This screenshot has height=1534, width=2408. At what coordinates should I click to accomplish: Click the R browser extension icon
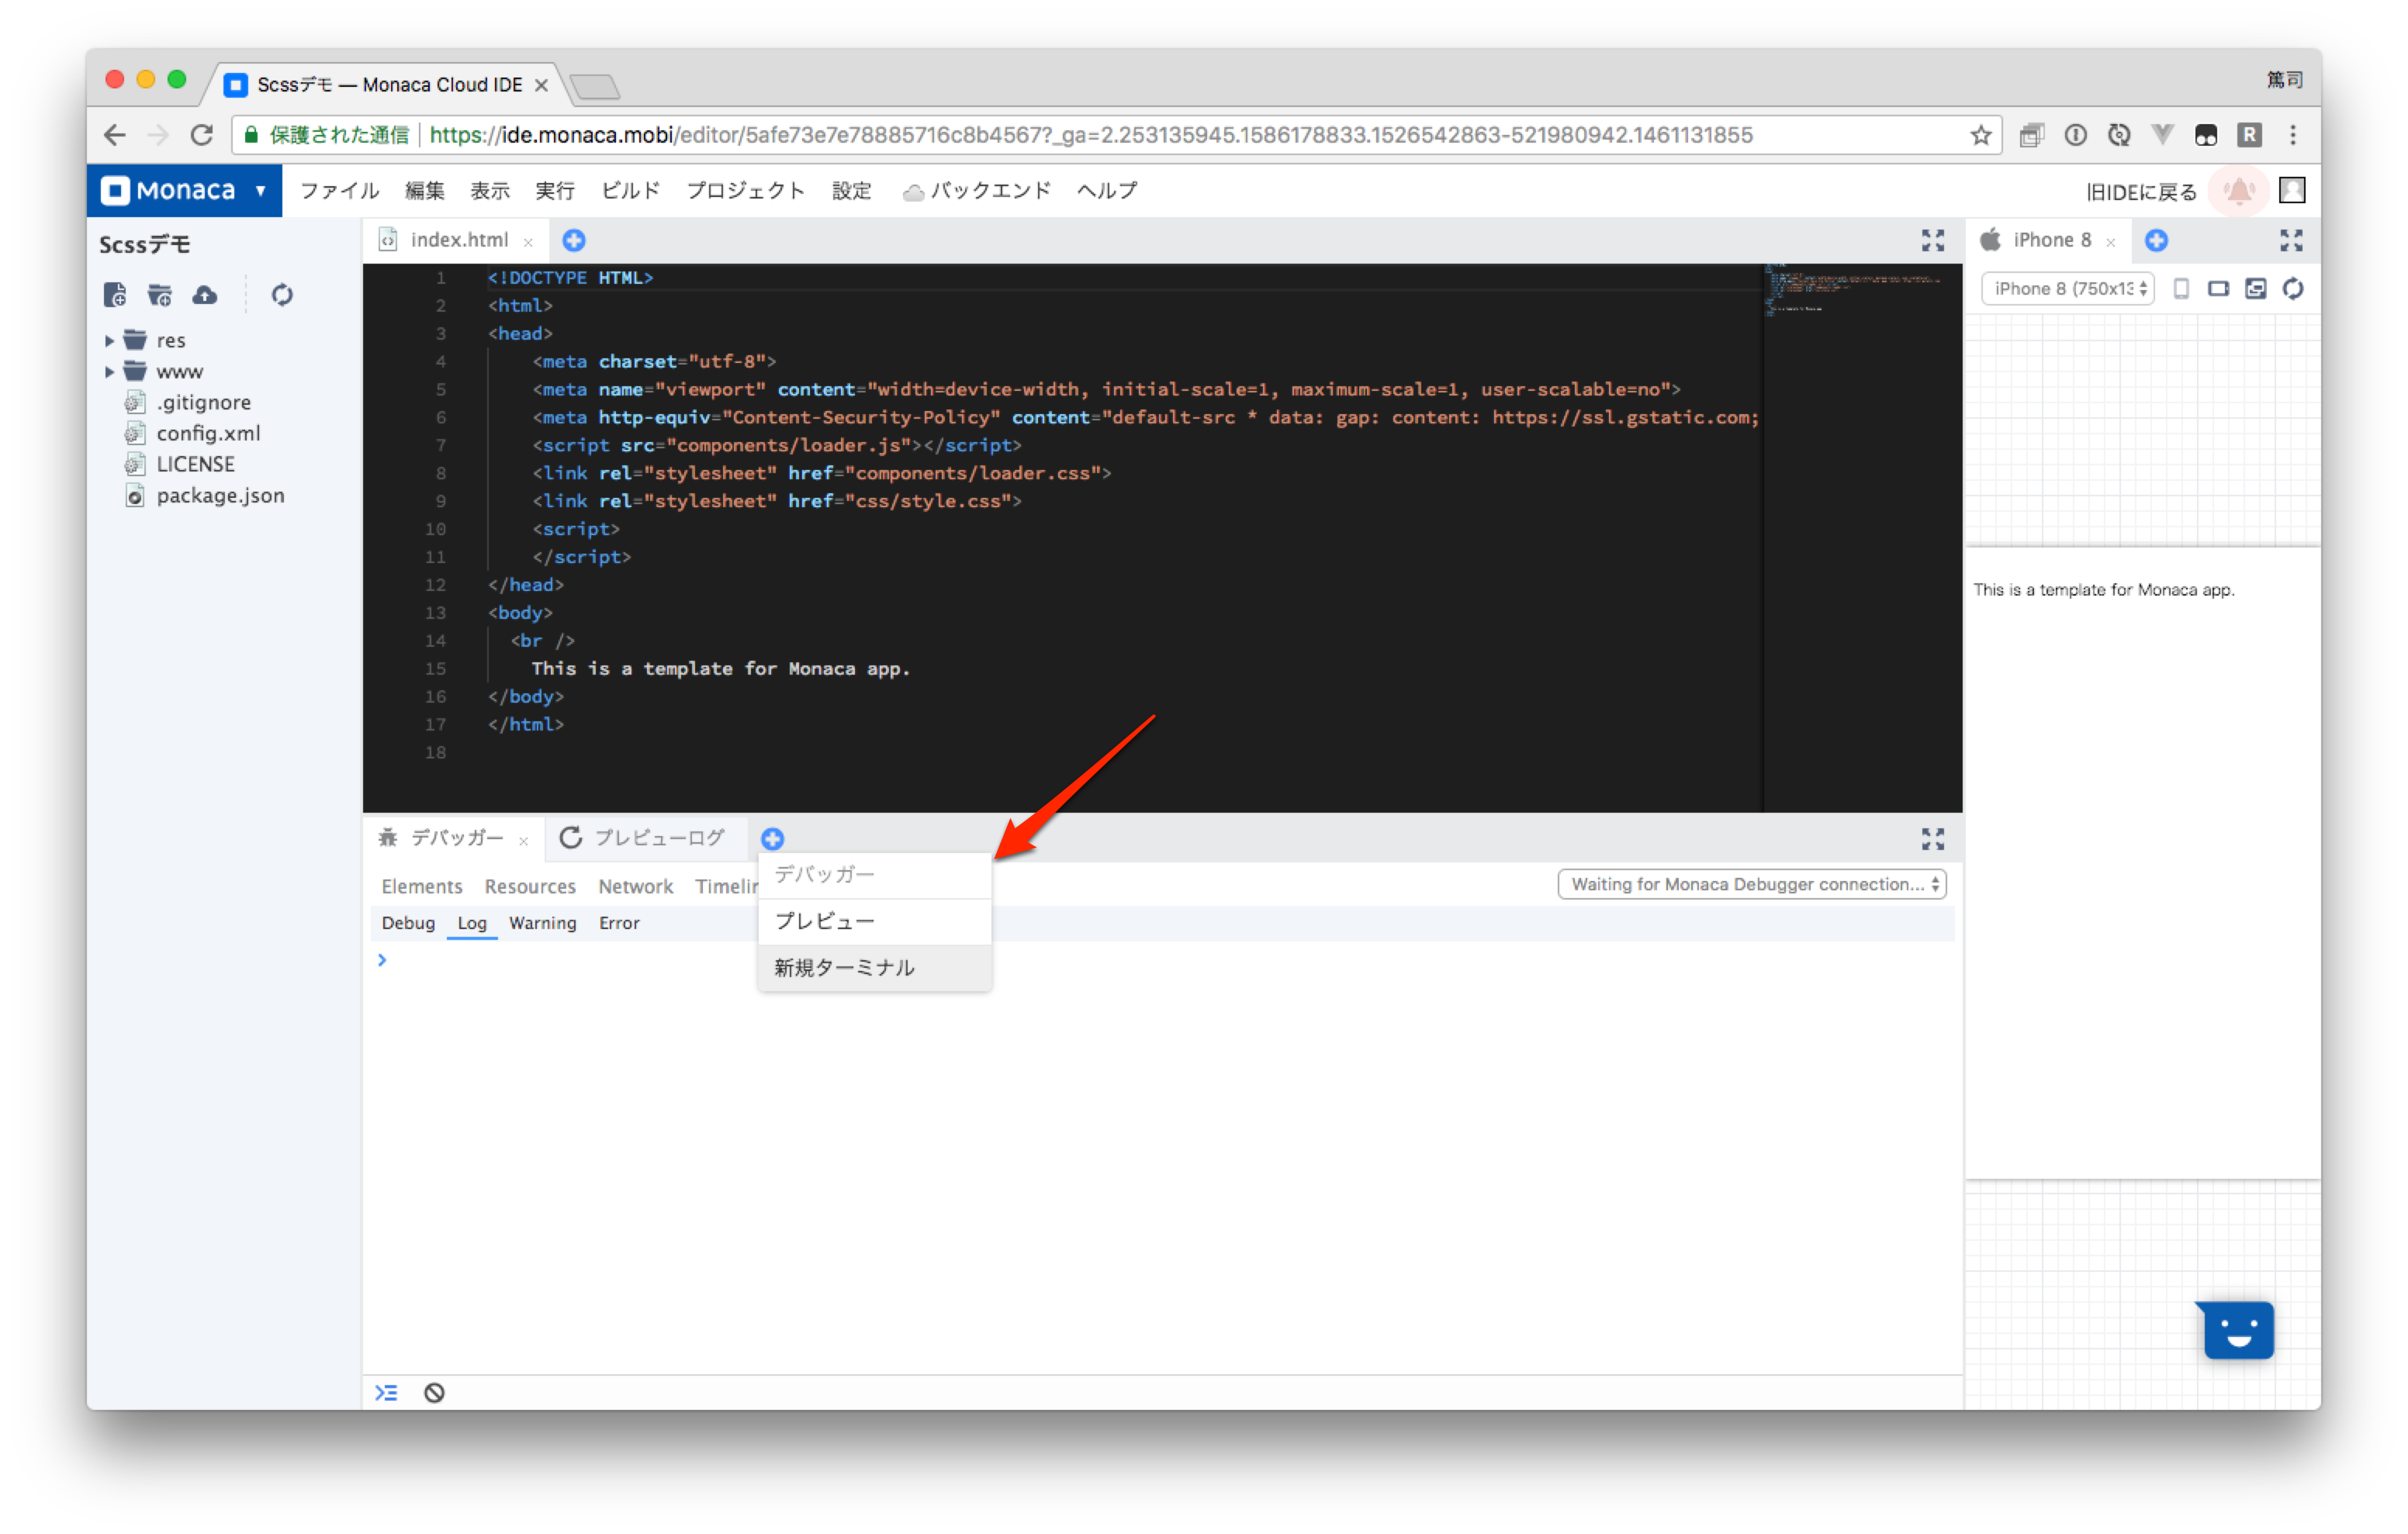point(2249,135)
